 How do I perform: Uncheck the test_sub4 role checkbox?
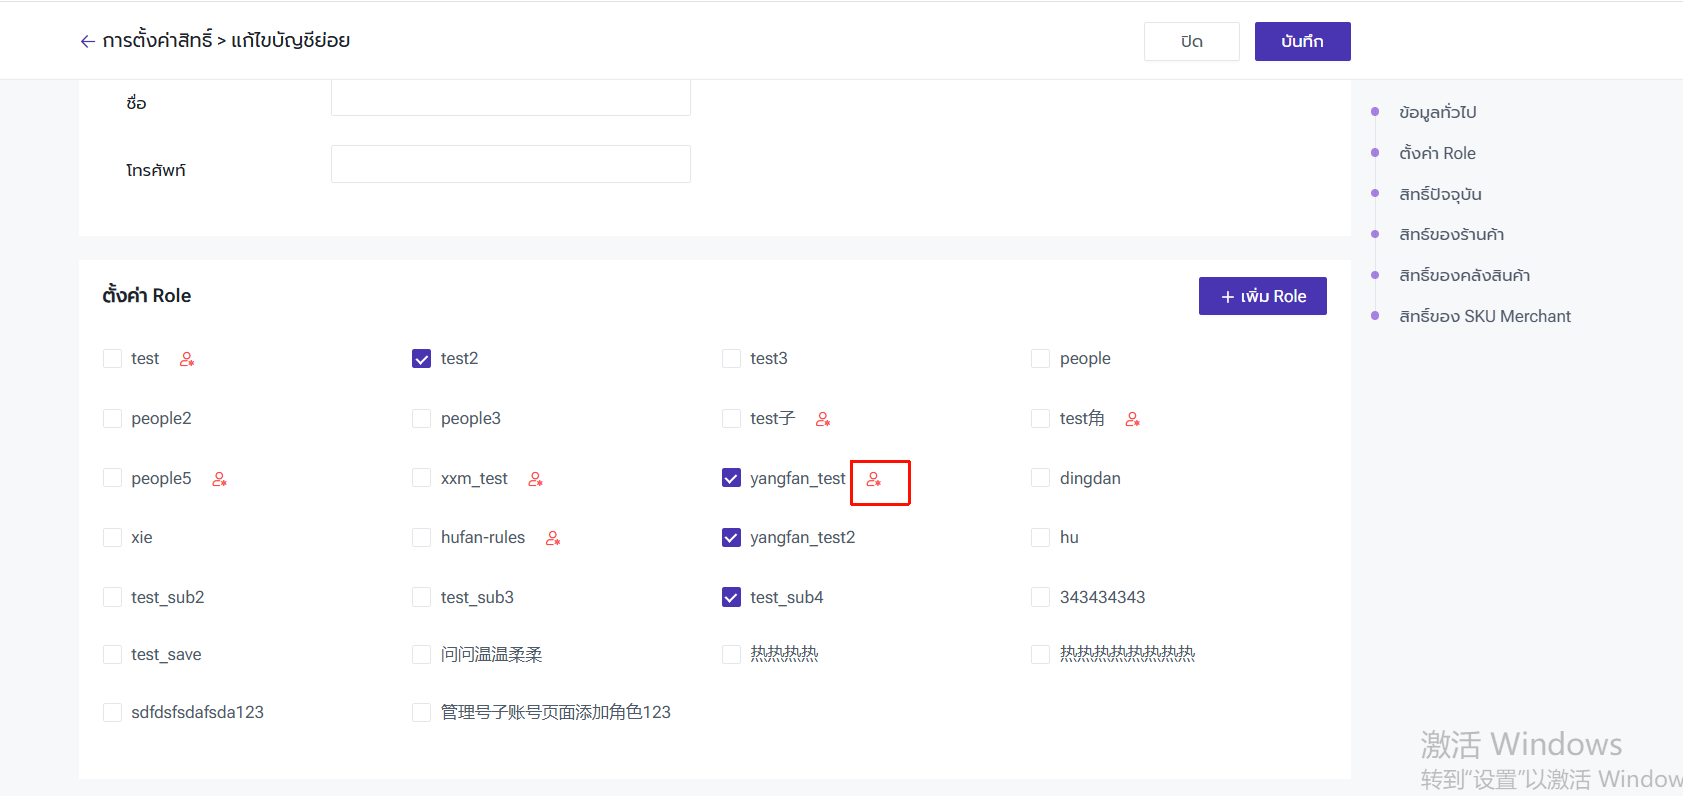click(x=731, y=597)
